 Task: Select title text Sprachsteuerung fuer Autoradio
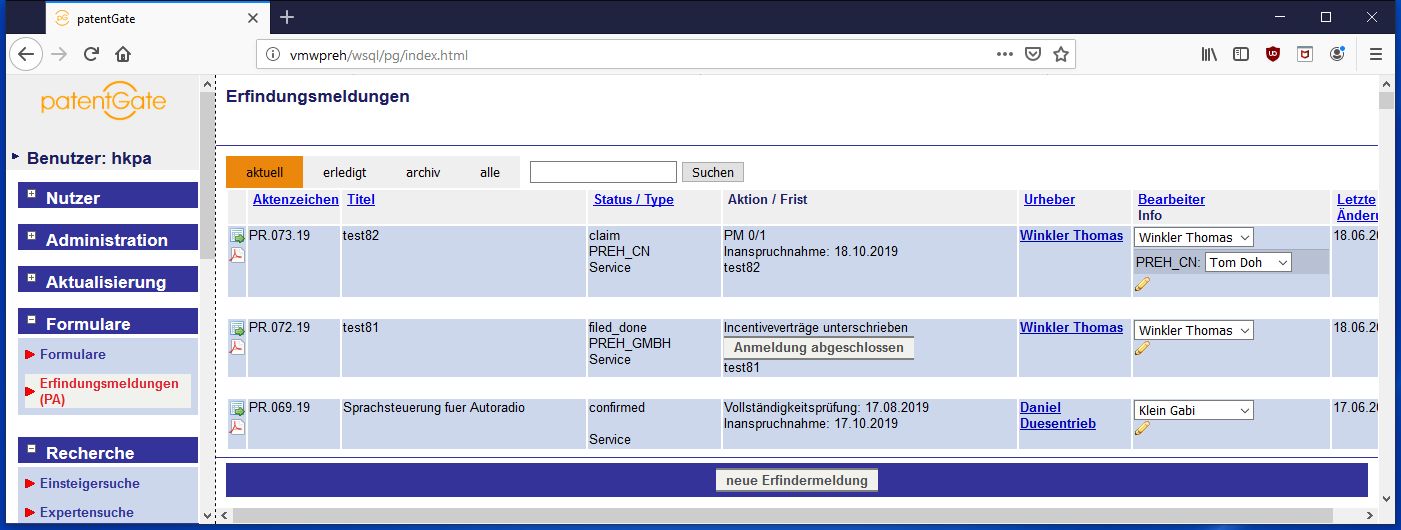pos(434,407)
